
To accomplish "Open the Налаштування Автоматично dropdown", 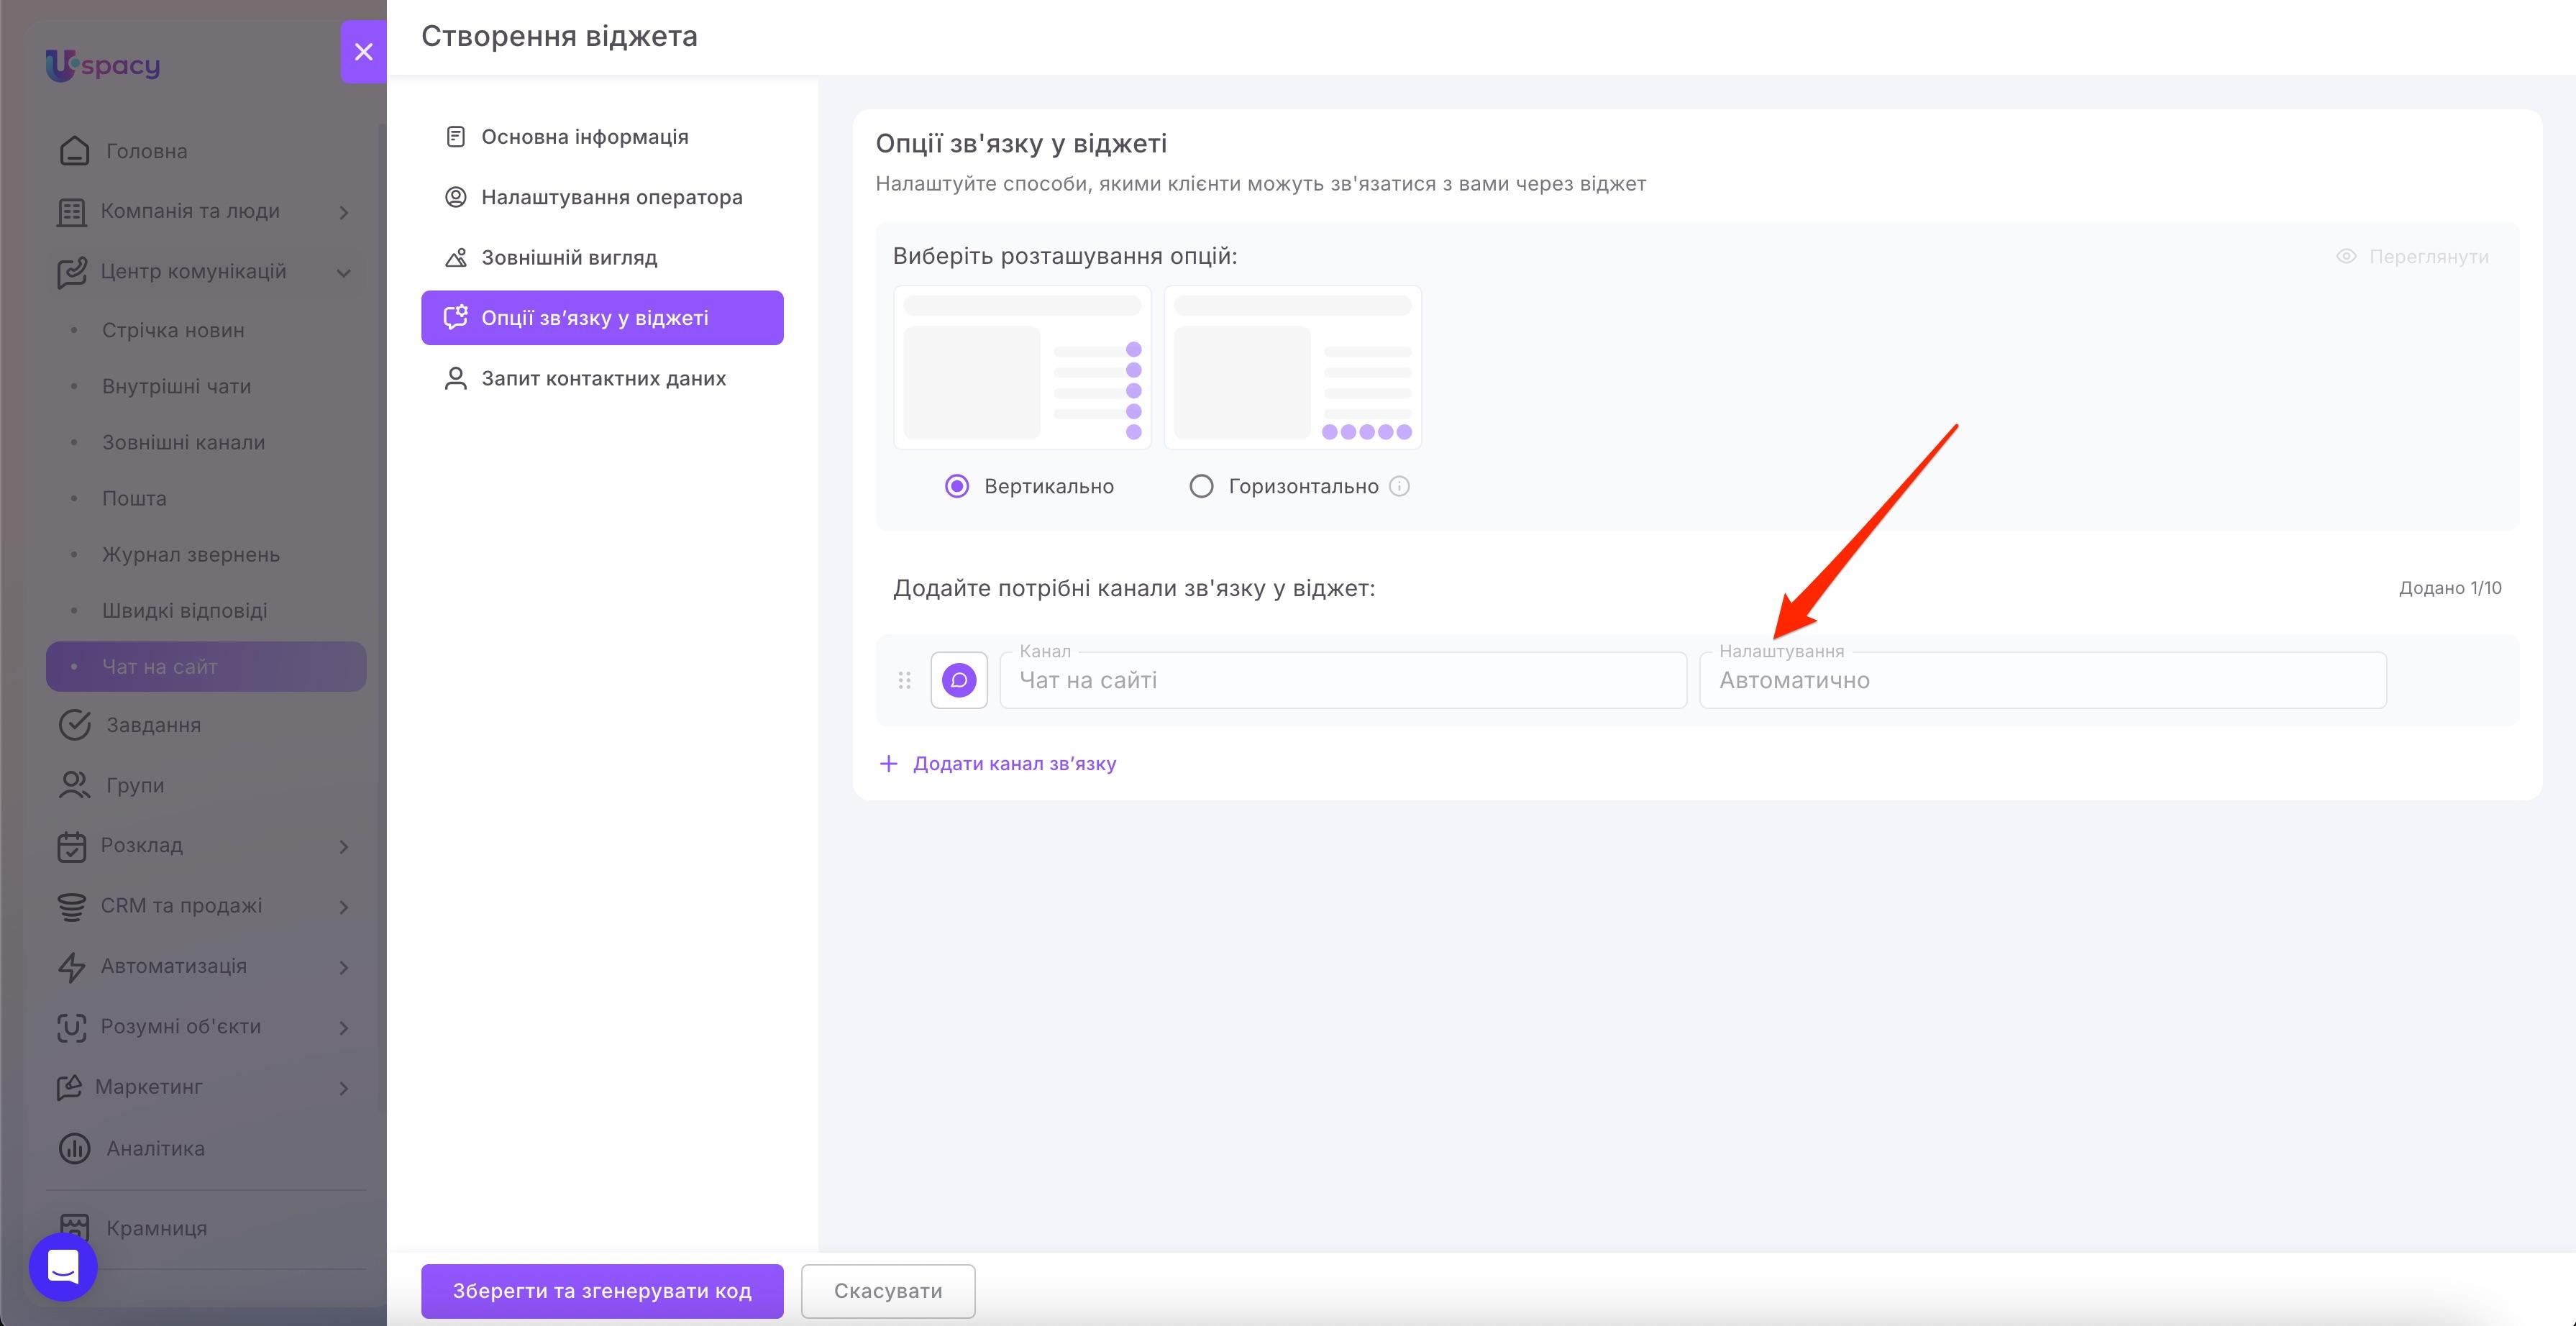I will tap(2043, 680).
